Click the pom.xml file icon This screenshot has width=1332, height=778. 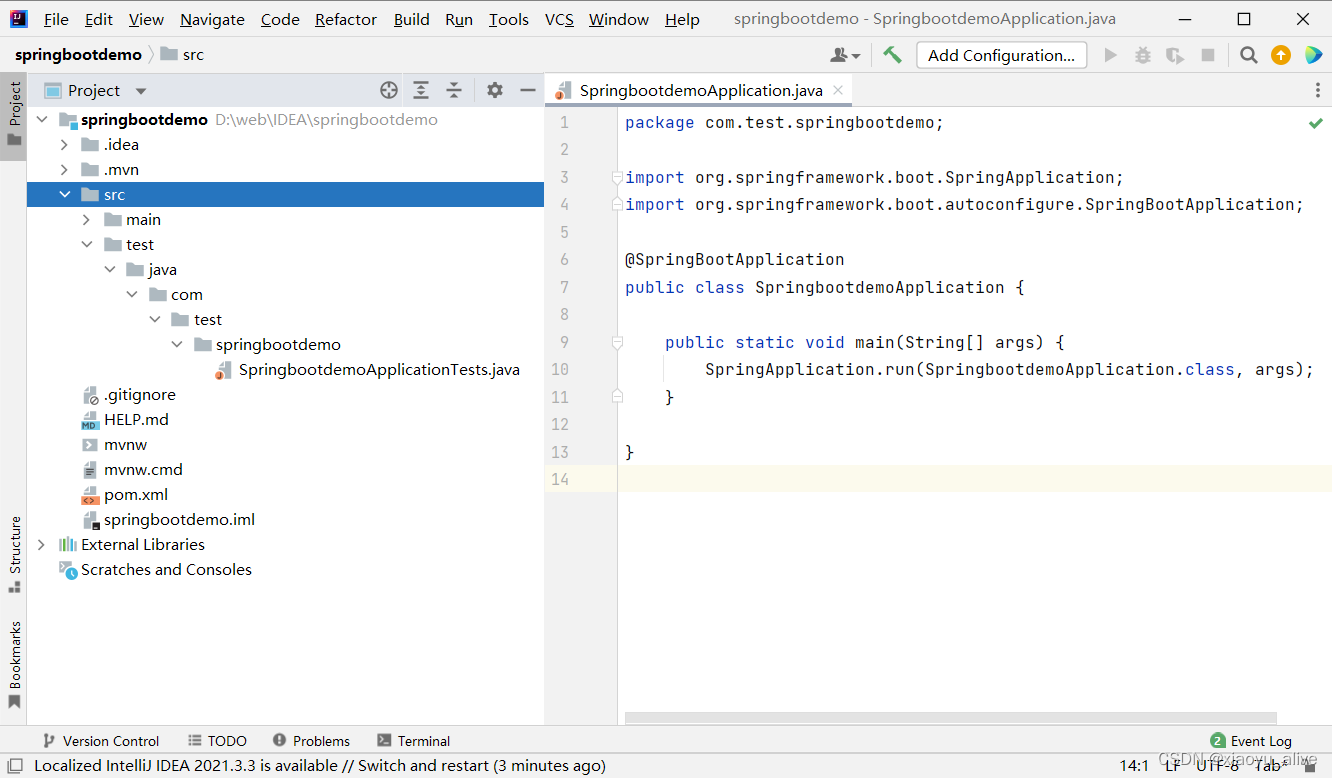pyautogui.click(x=90, y=495)
